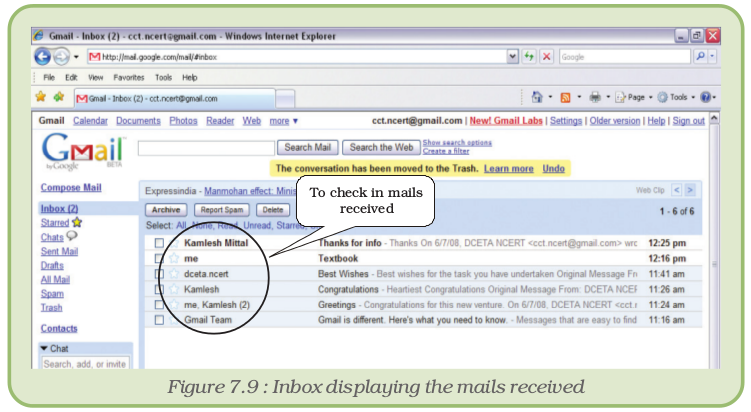This screenshot has height=412, width=751.
Task: Click the Starred folder star icon
Action: 77,222
